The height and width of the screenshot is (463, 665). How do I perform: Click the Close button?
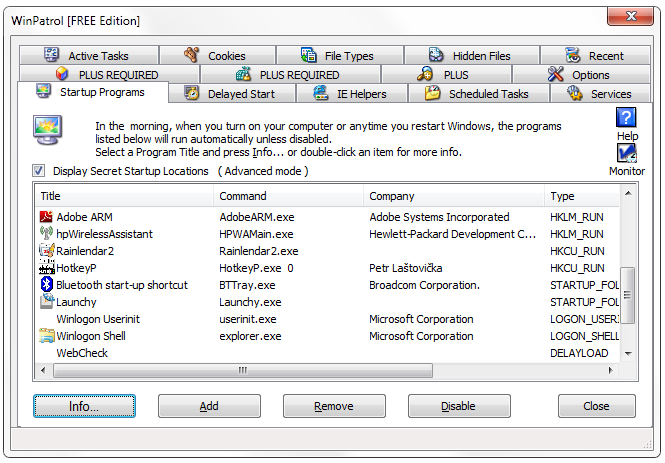(596, 406)
